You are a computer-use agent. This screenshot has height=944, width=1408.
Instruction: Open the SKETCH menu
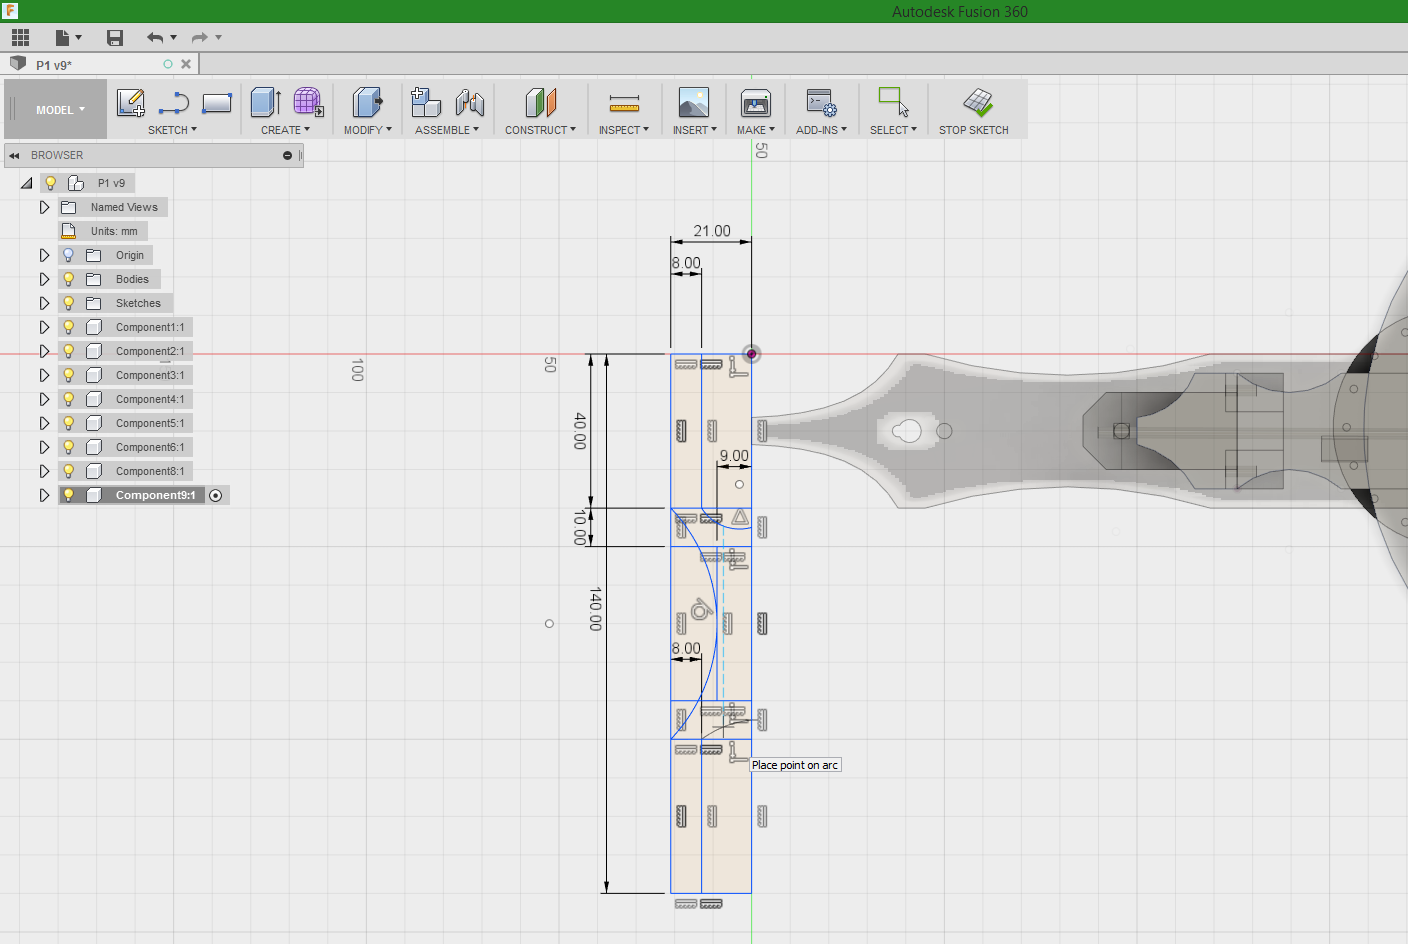coord(172,130)
